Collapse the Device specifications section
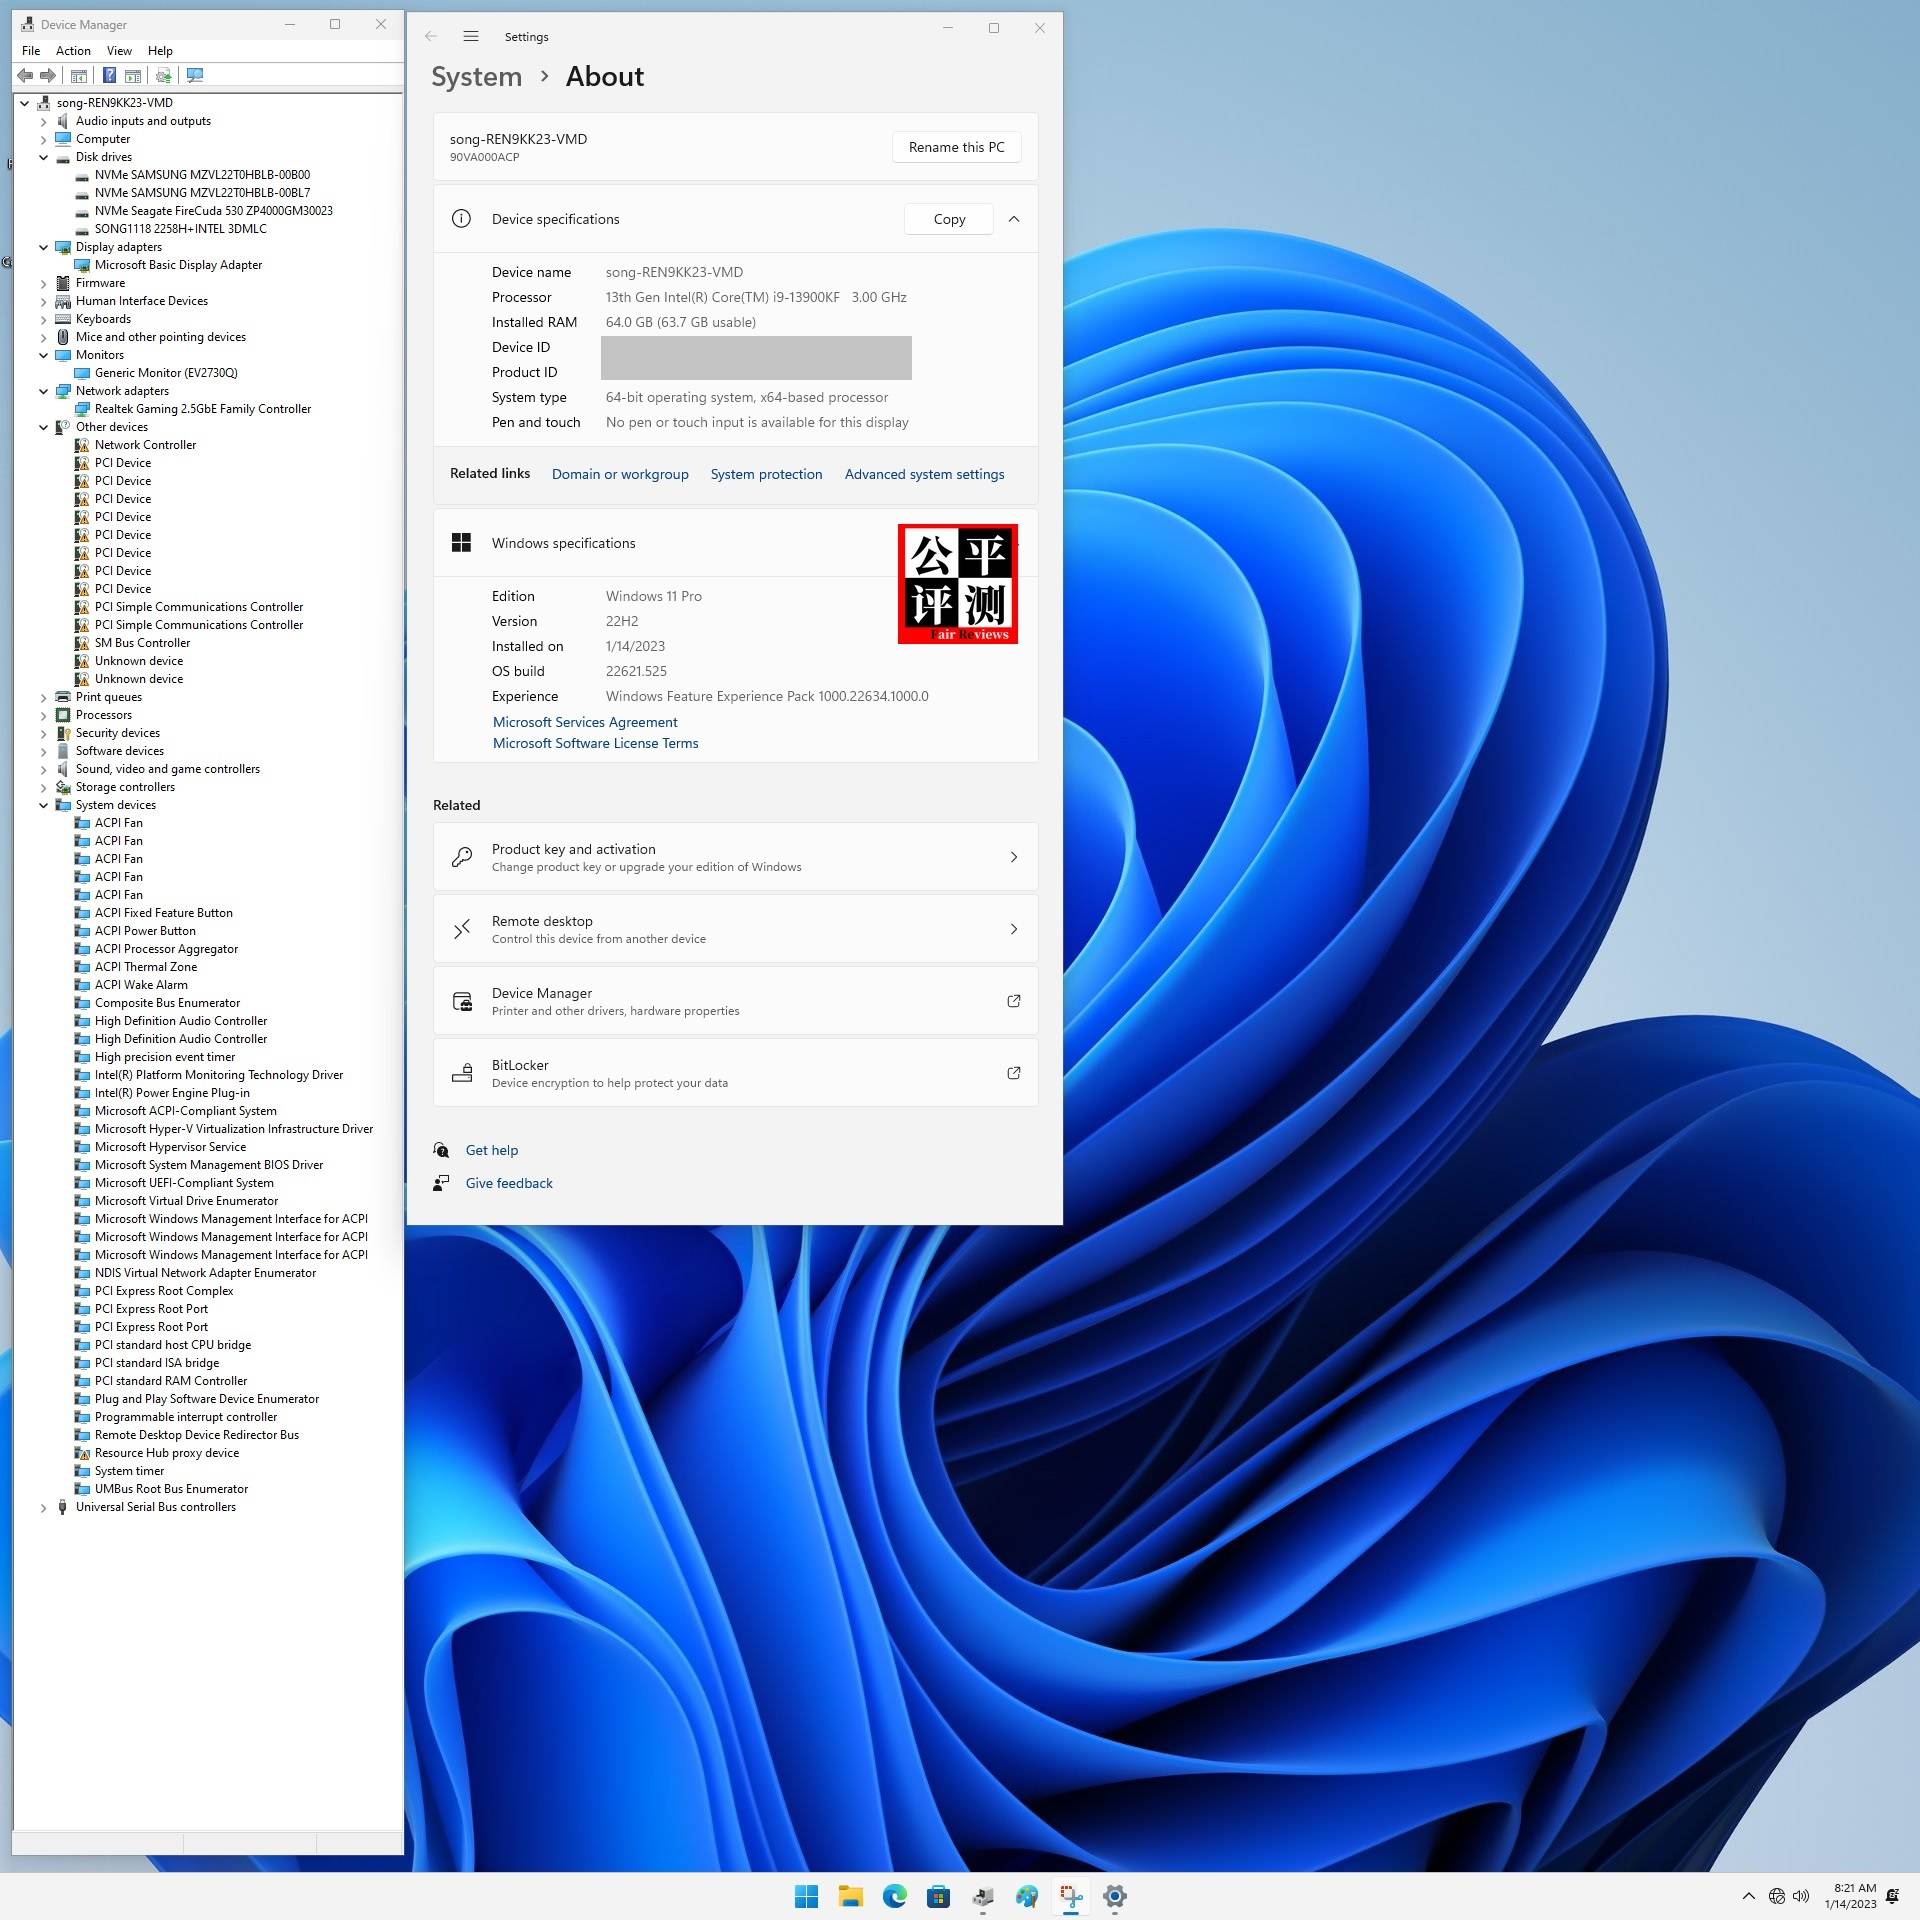This screenshot has width=1920, height=1920. 1013,219
